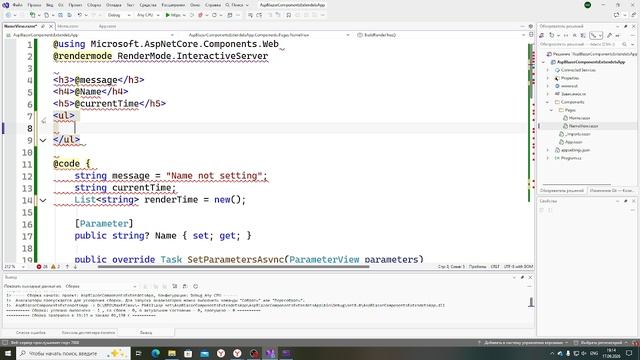Screen dimensions: 640x360
Task: Switch to the package manager console tab
Action: (x=89, y=333)
